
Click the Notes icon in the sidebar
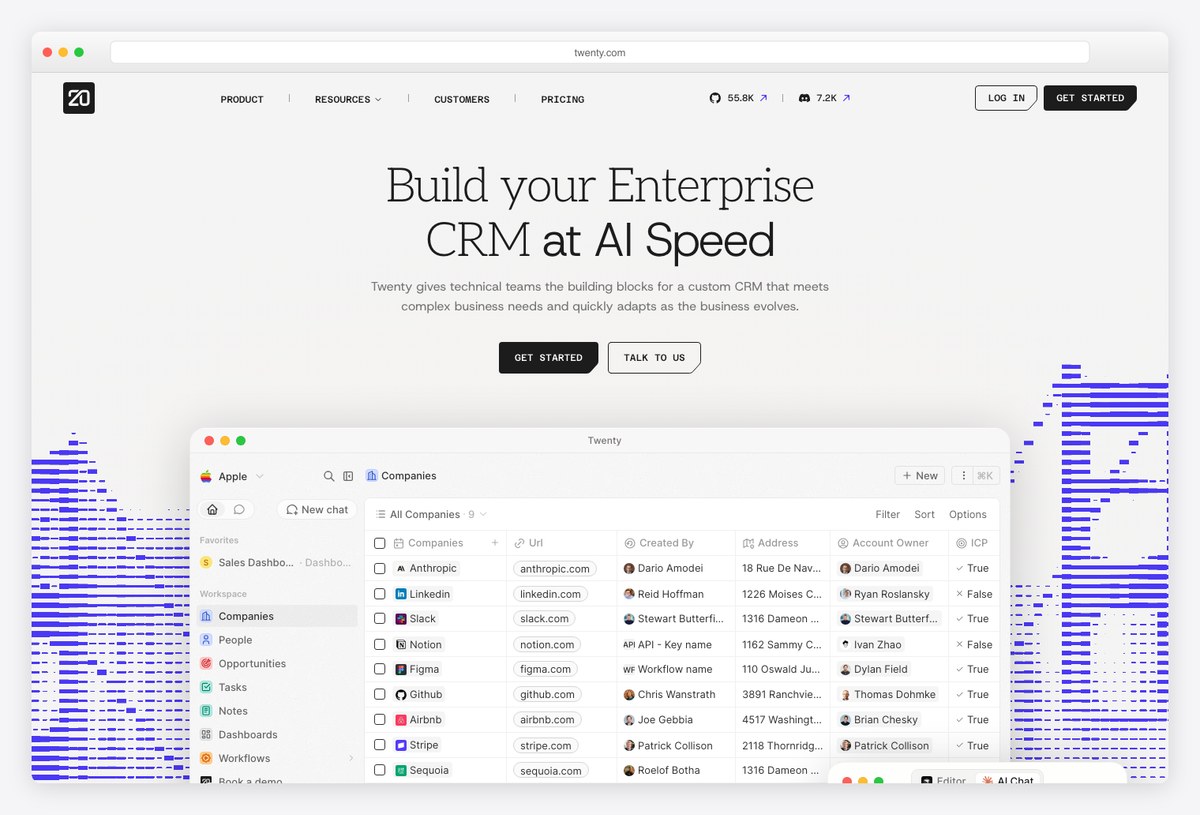[206, 711]
